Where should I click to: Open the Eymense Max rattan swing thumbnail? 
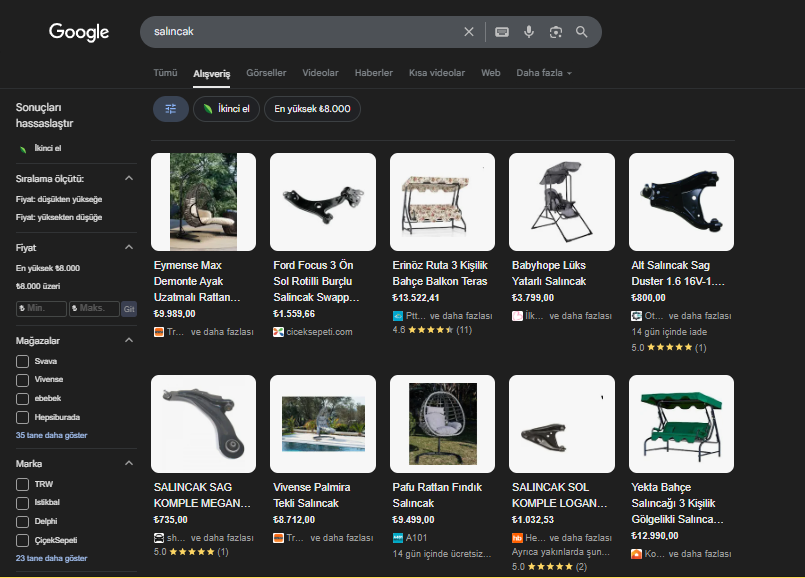[203, 202]
